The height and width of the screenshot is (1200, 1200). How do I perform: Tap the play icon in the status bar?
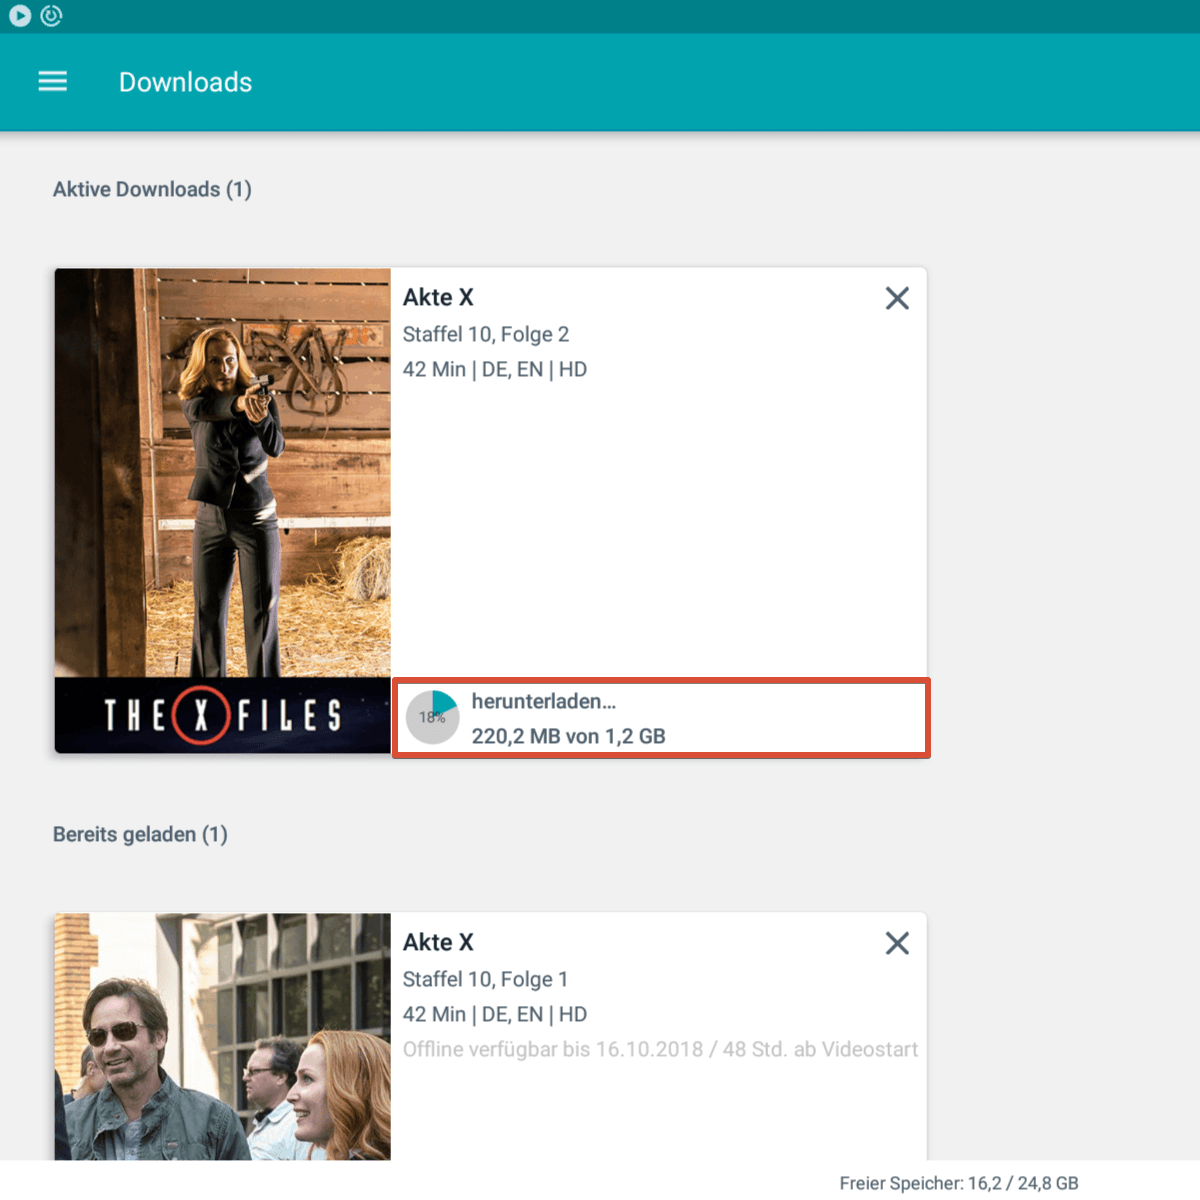19,16
